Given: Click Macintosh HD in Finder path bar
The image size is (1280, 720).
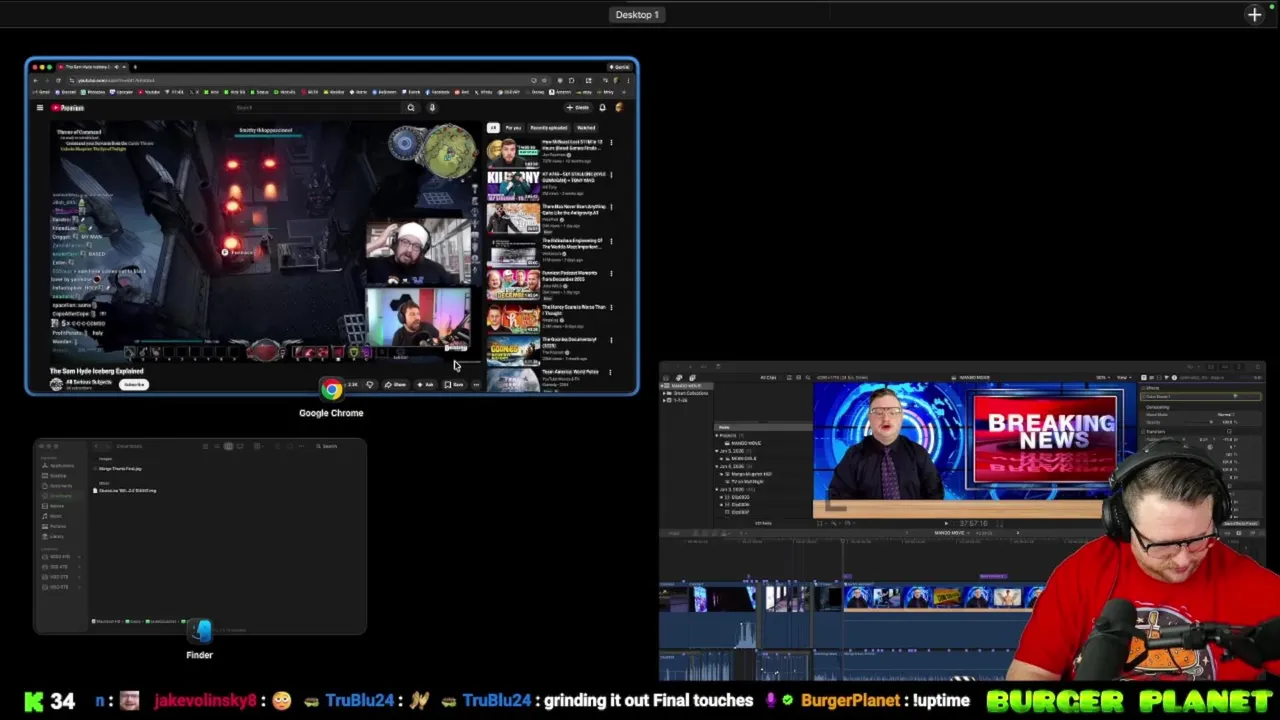Looking at the screenshot, I should (107, 621).
